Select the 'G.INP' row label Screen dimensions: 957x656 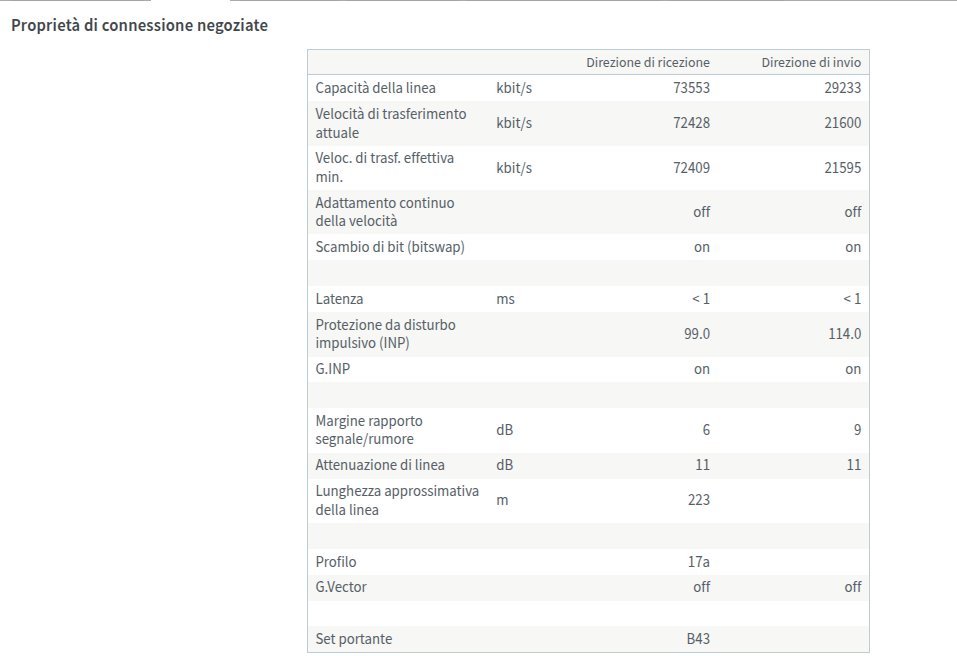tap(333, 369)
